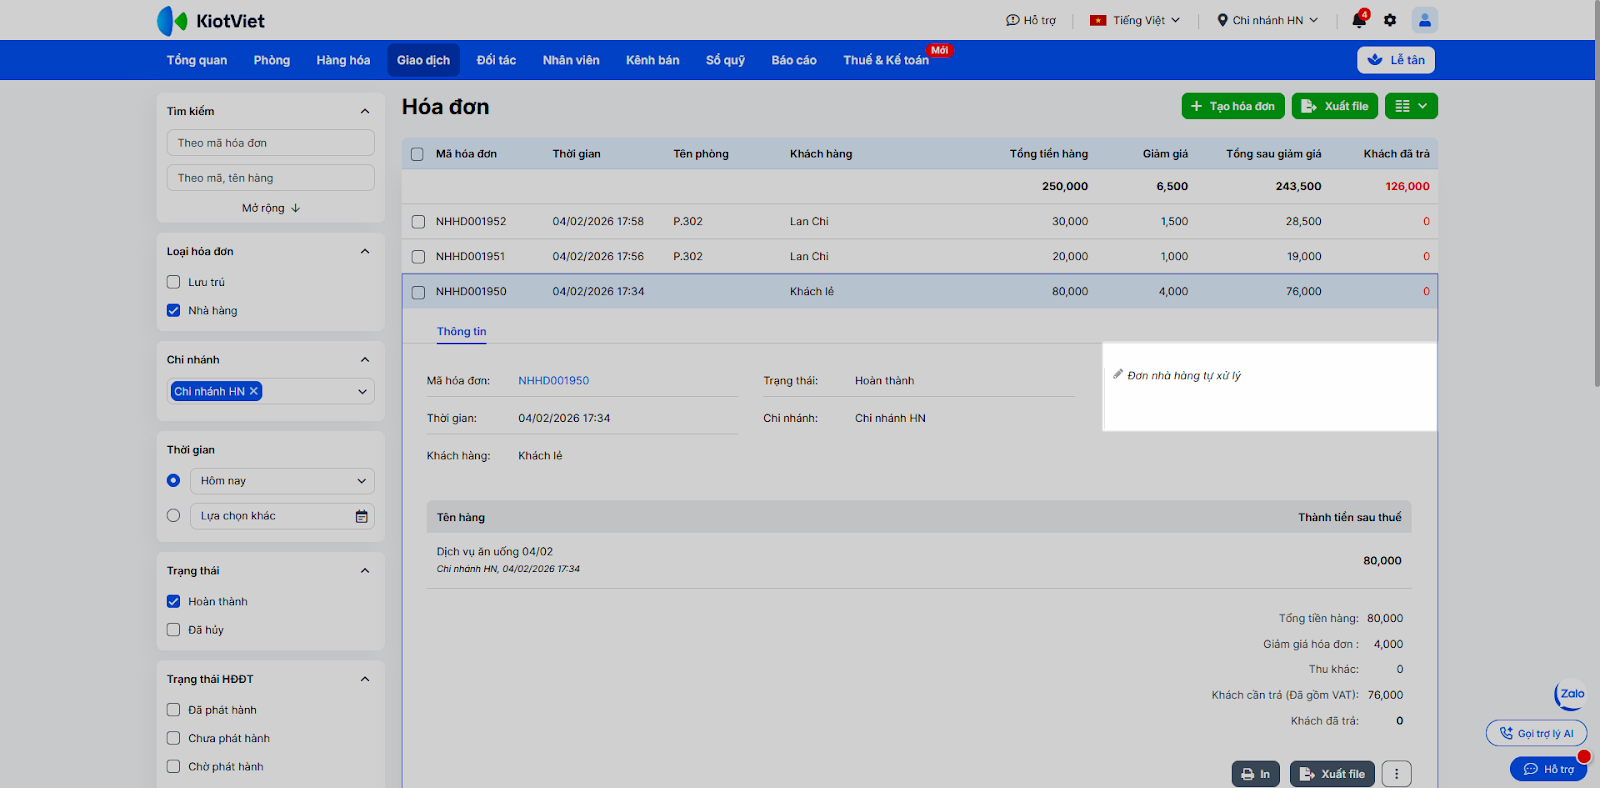Screen dimensions: 1600x788
Task: Uncheck the Nhà hàng invoice type
Action: pyautogui.click(x=174, y=310)
